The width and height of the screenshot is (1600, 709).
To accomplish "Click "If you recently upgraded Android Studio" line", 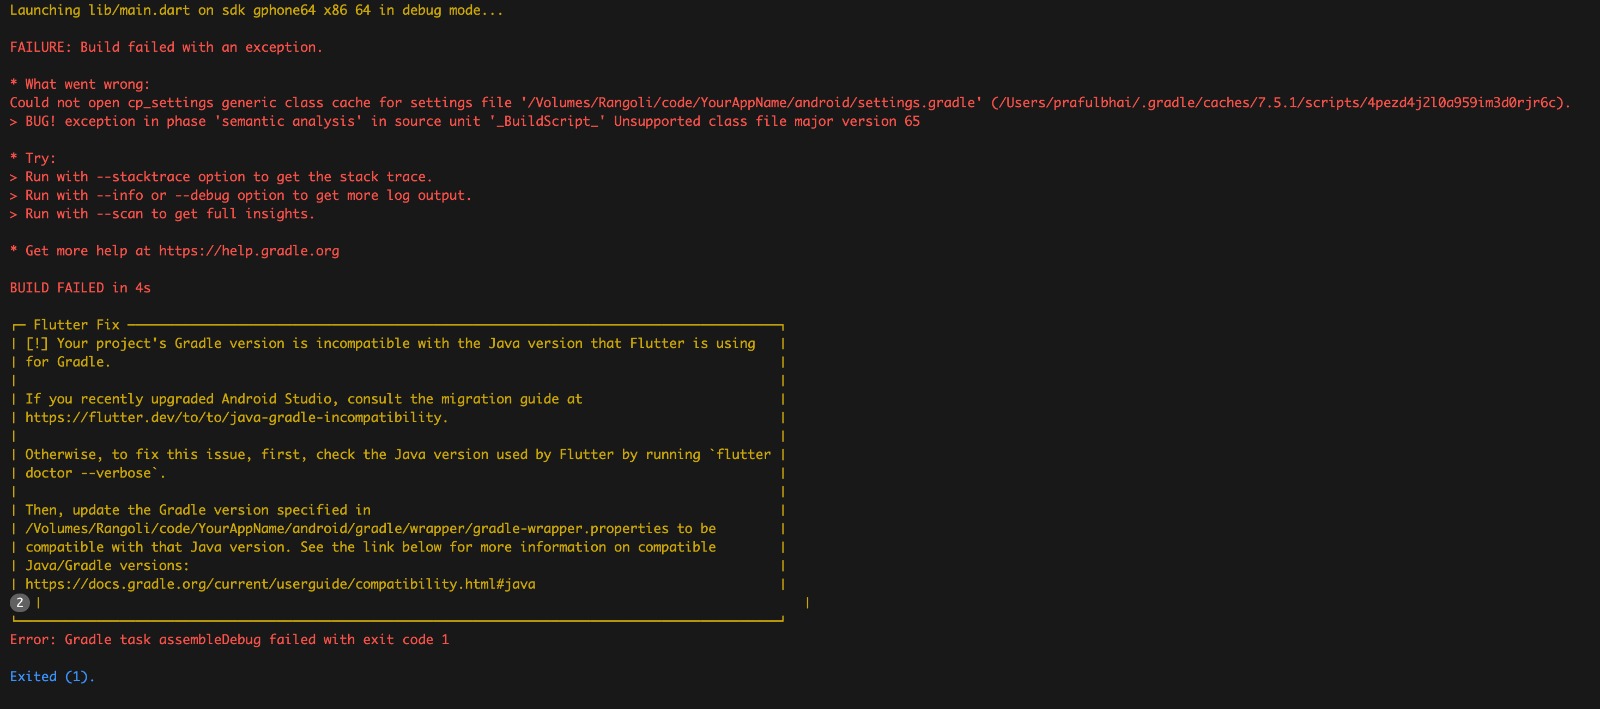I will pyautogui.click(x=304, y=399).
